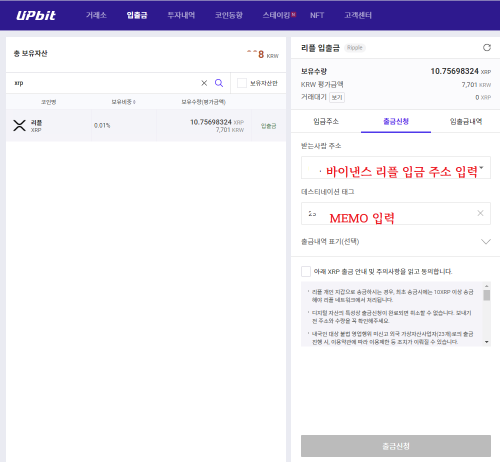Click the 받는사람 주소 input field
Image resolution: width=500 pixels, height=462 pixels.
click(396, 168)
